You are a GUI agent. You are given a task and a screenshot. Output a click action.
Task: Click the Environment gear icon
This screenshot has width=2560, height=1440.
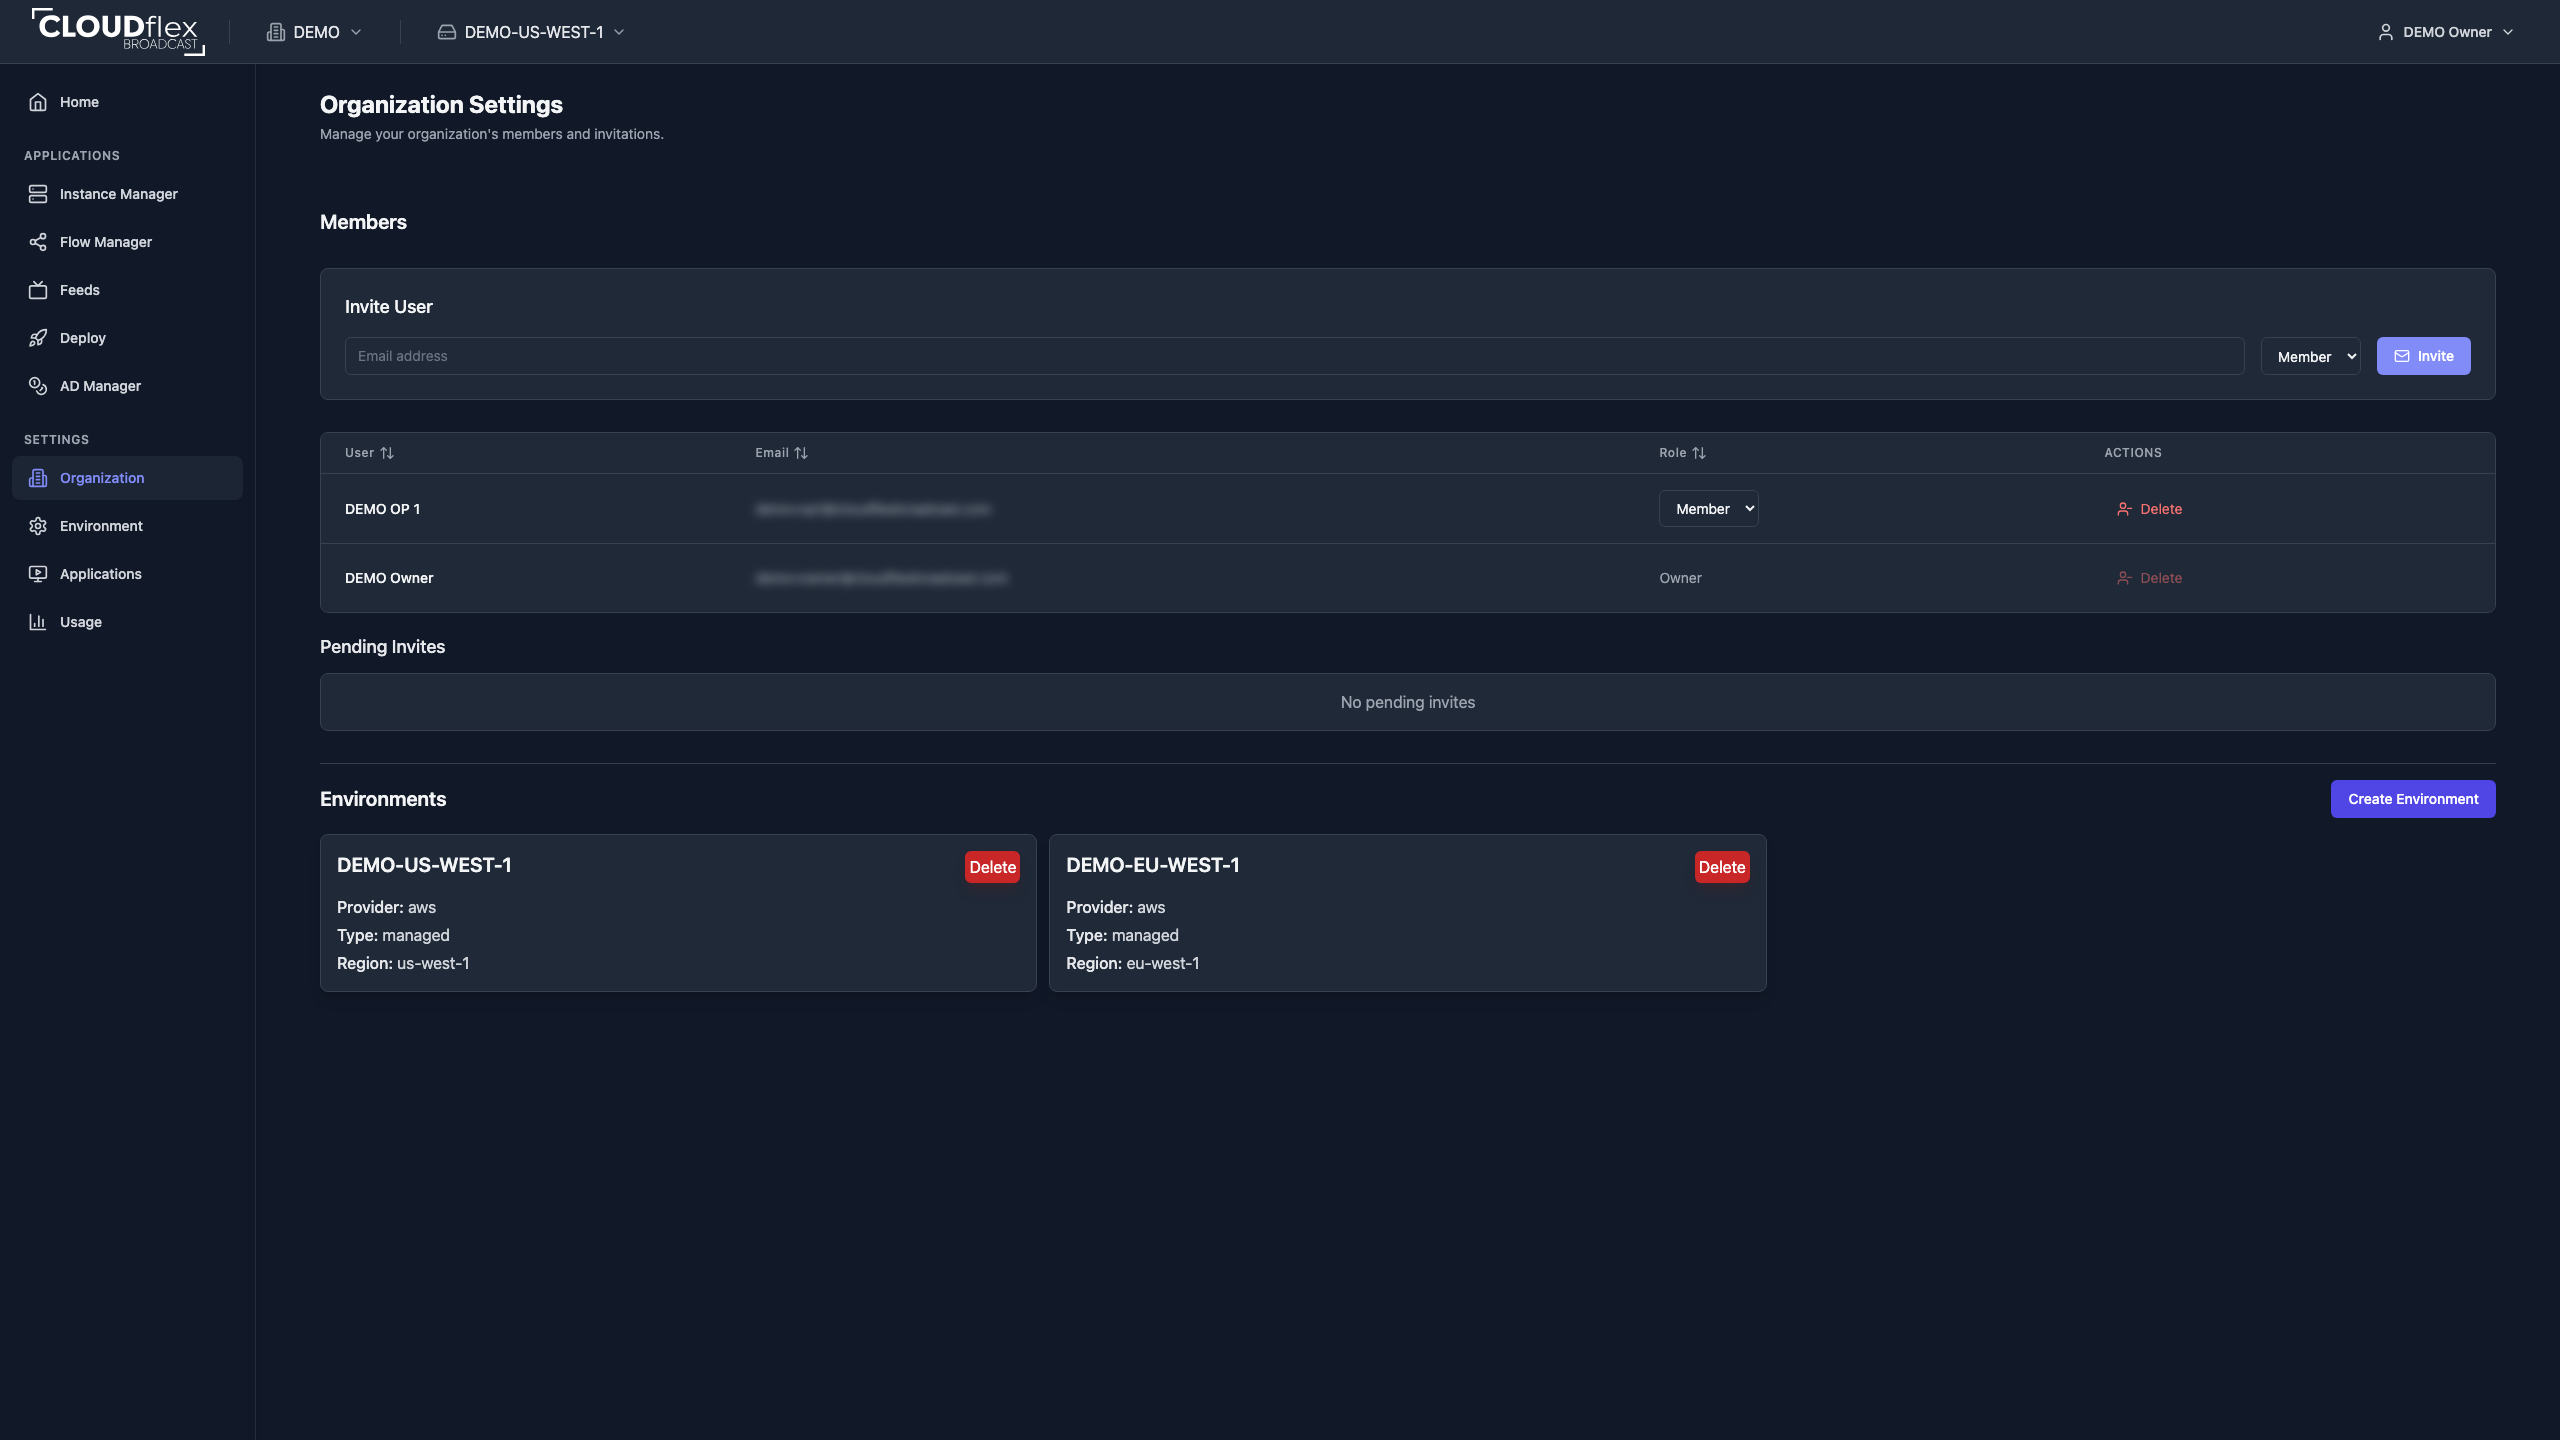38,526
